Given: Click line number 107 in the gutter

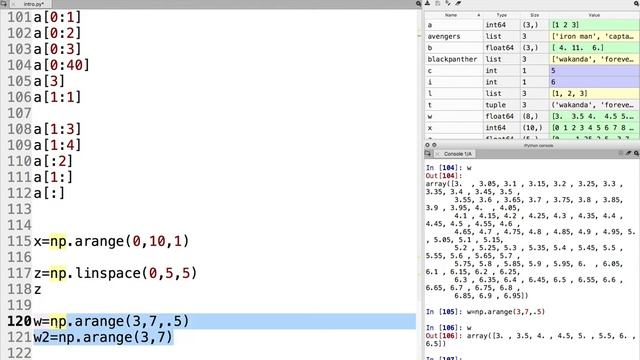Looking at the screenshot, I should coord(19,113).
